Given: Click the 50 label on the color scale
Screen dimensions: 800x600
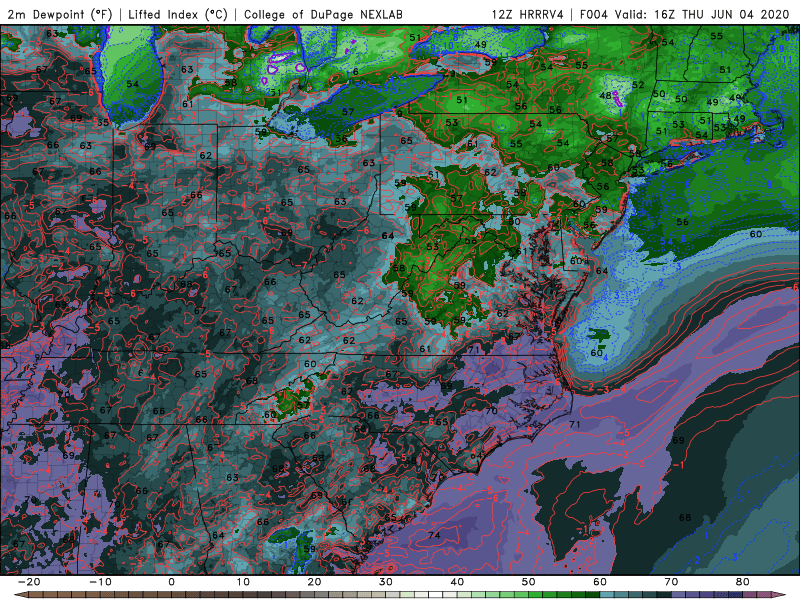Looking at the screenshot, I should [529, 582].
